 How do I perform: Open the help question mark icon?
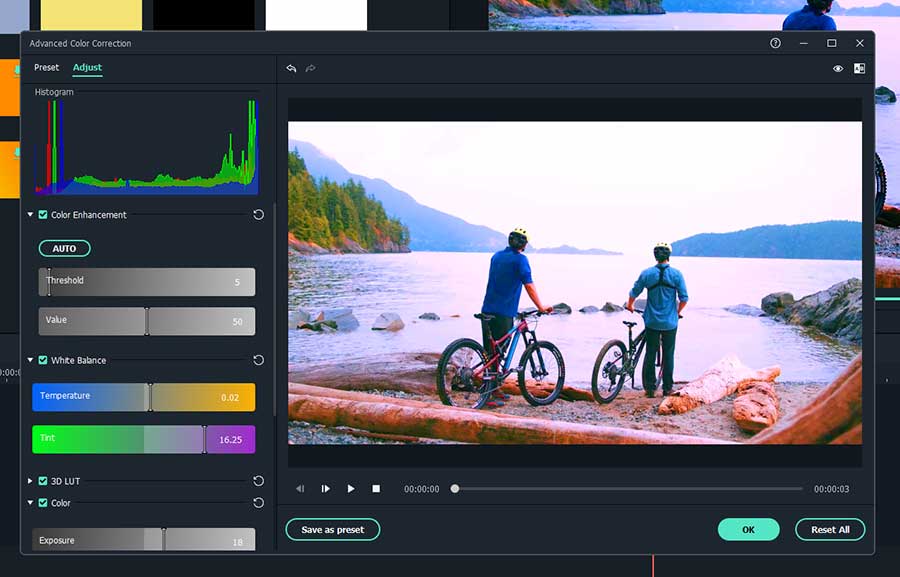[775, 43]
